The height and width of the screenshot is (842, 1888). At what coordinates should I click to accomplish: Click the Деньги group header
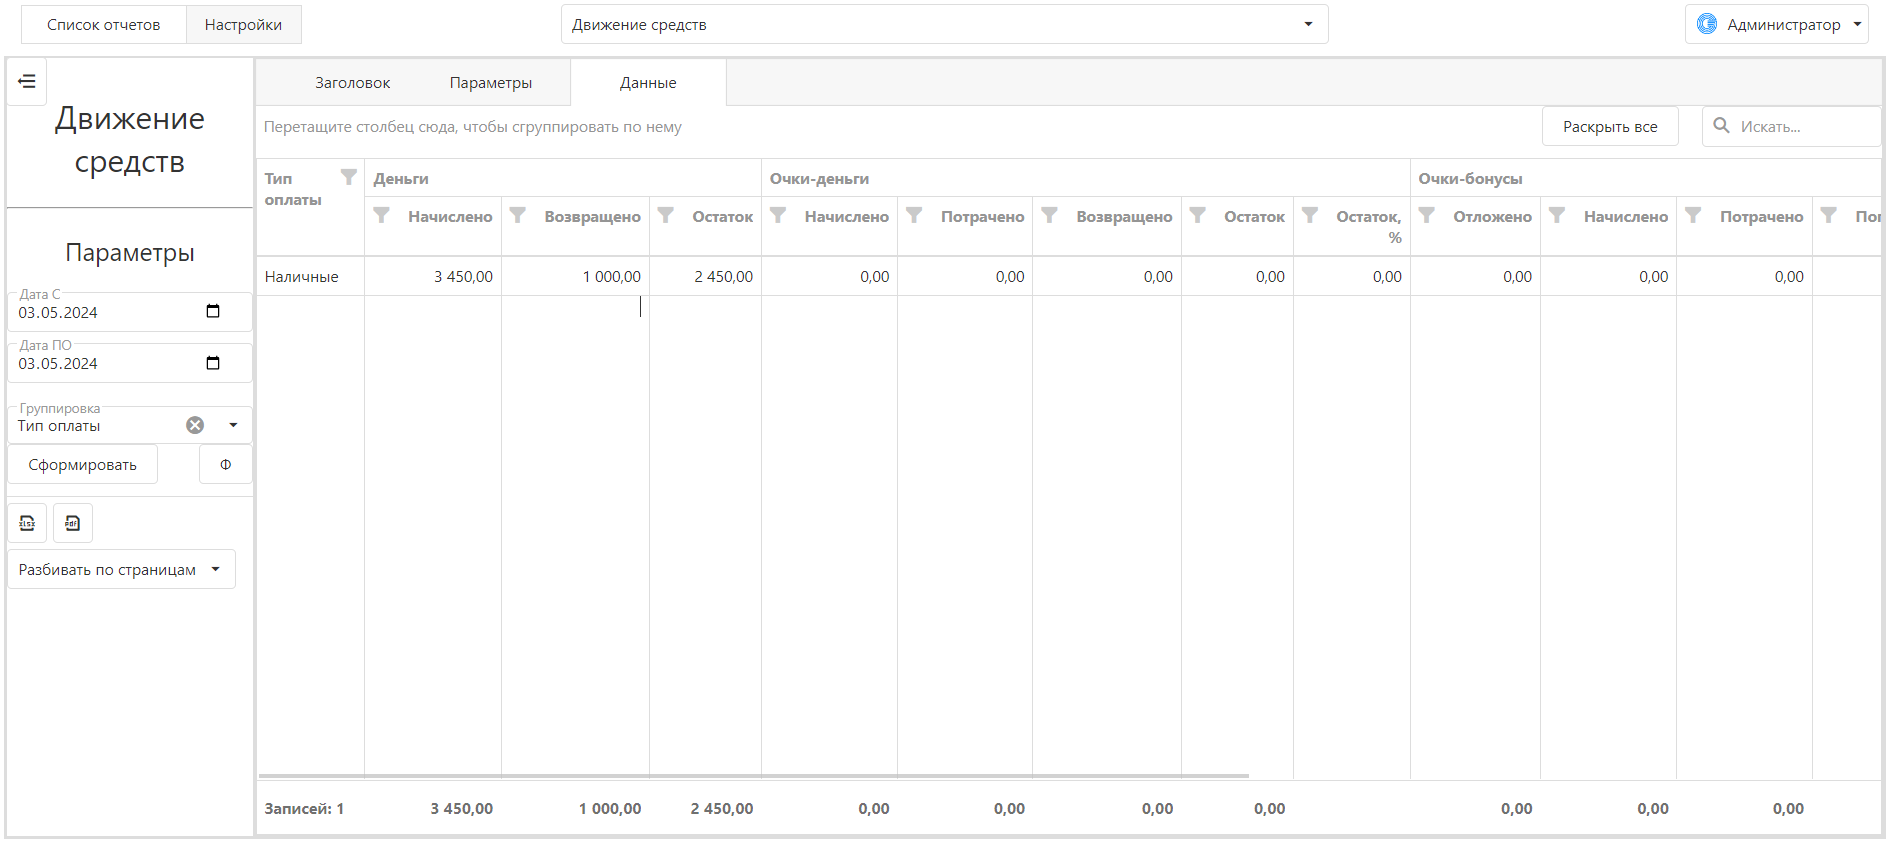pyautogui.click(x=401, y=179)
